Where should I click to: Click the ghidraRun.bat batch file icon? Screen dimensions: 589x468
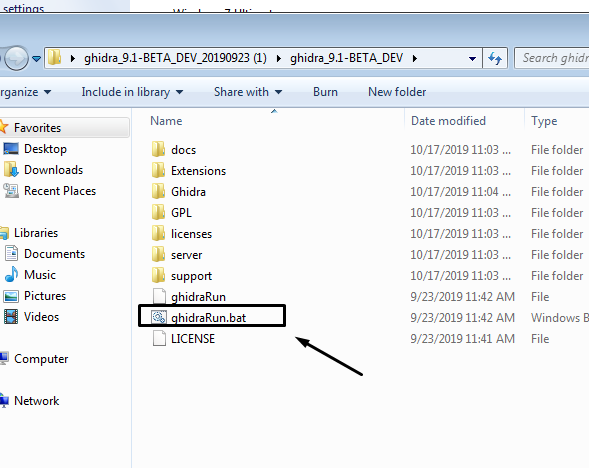(x=159, y=317)
